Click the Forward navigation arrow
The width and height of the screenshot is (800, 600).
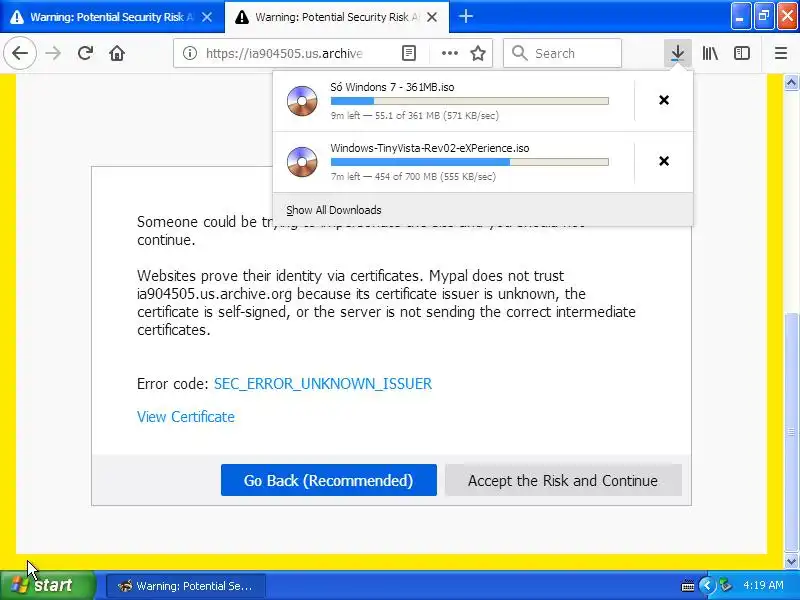tap(53, 53)
